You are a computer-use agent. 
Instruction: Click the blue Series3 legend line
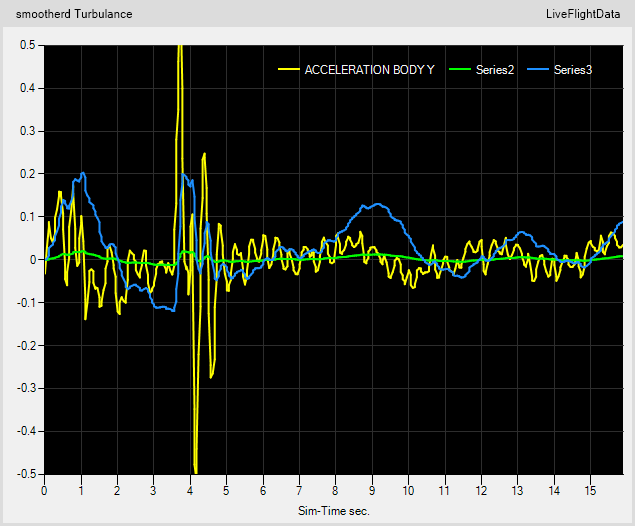coord(538,70)
